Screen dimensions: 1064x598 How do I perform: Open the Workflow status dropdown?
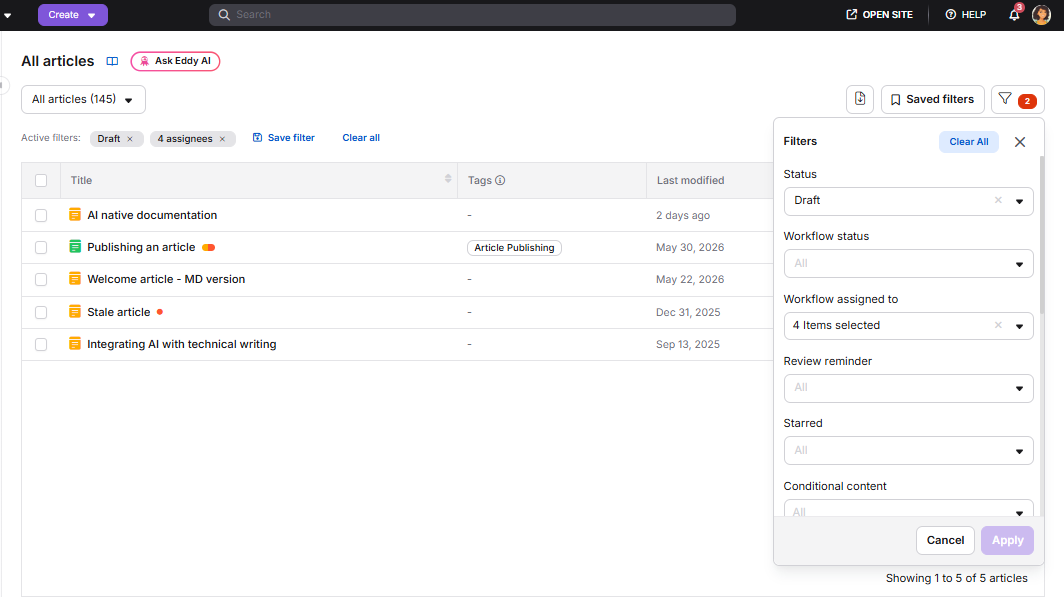click(909, 263)
